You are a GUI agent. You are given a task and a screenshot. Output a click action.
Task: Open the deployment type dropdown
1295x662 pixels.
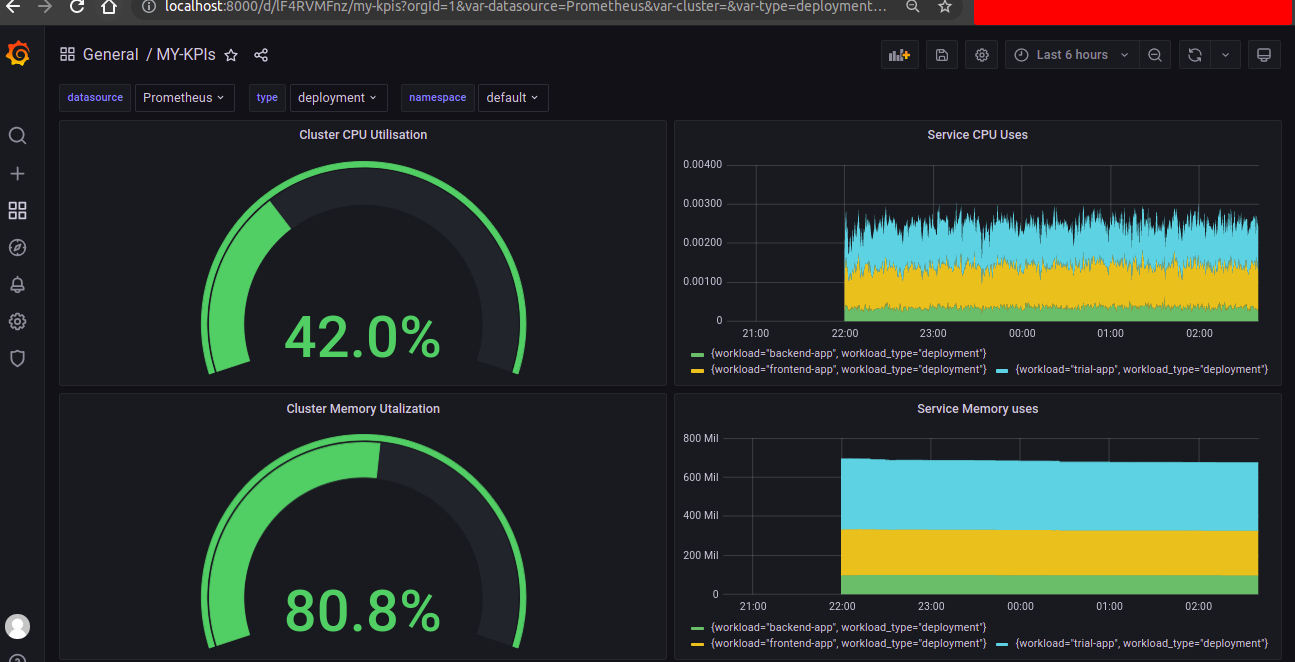pos(338,97)
